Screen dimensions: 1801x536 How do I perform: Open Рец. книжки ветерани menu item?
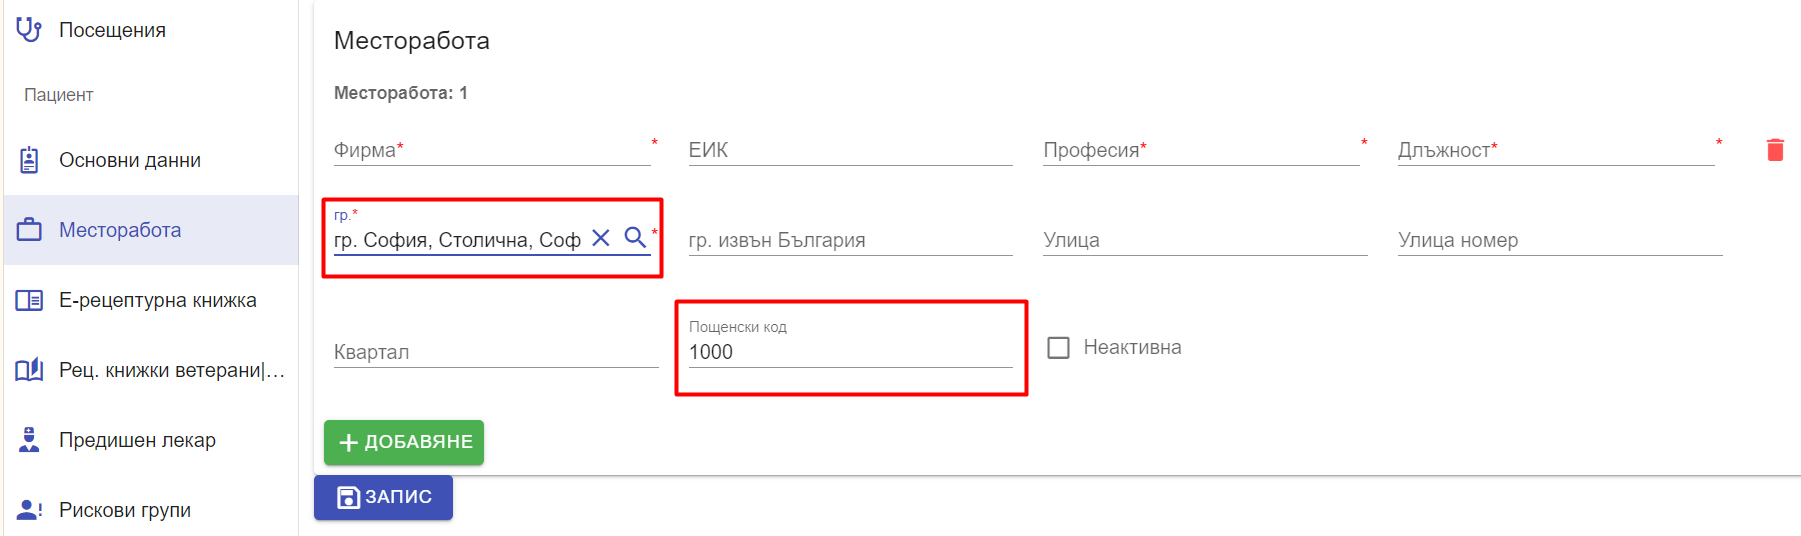tap(151, 370)
